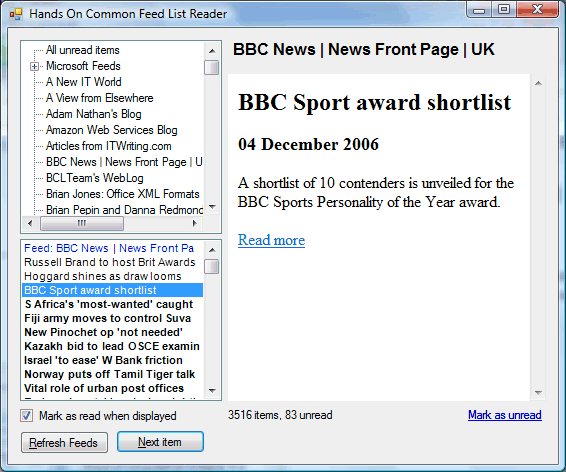The height and width of the screenshot is (472, 566).
Task: Click the item list scroll up arrow
Action: (x=212, y=250)
